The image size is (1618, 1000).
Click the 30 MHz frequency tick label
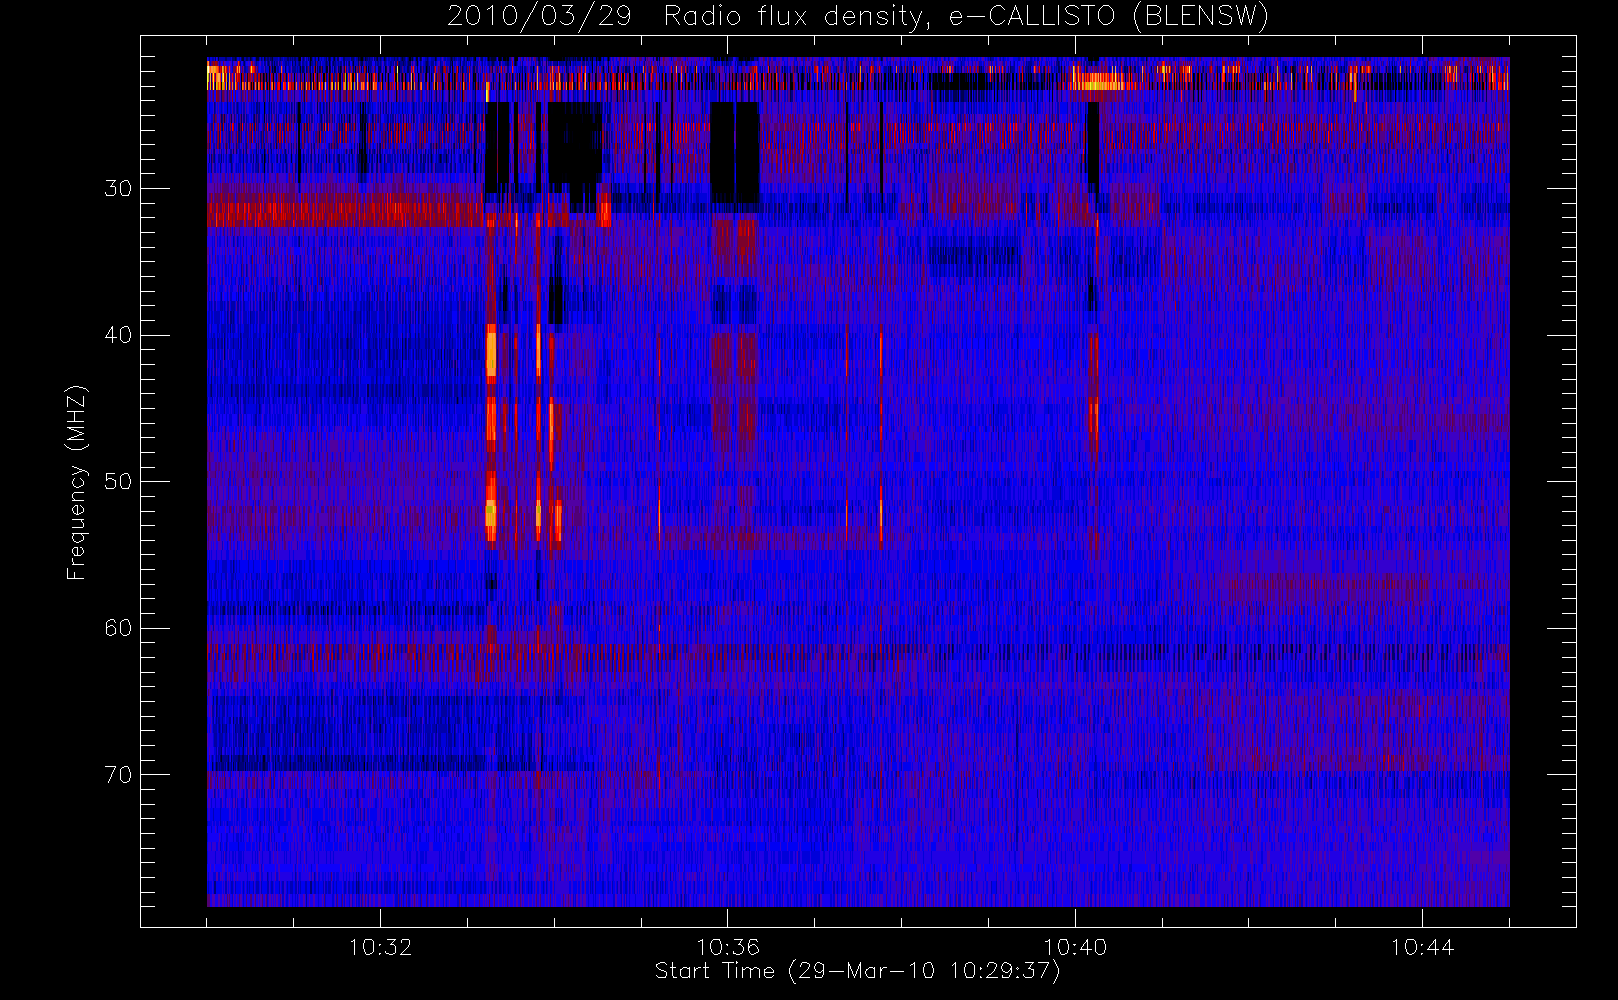click(x=118, y=188)
